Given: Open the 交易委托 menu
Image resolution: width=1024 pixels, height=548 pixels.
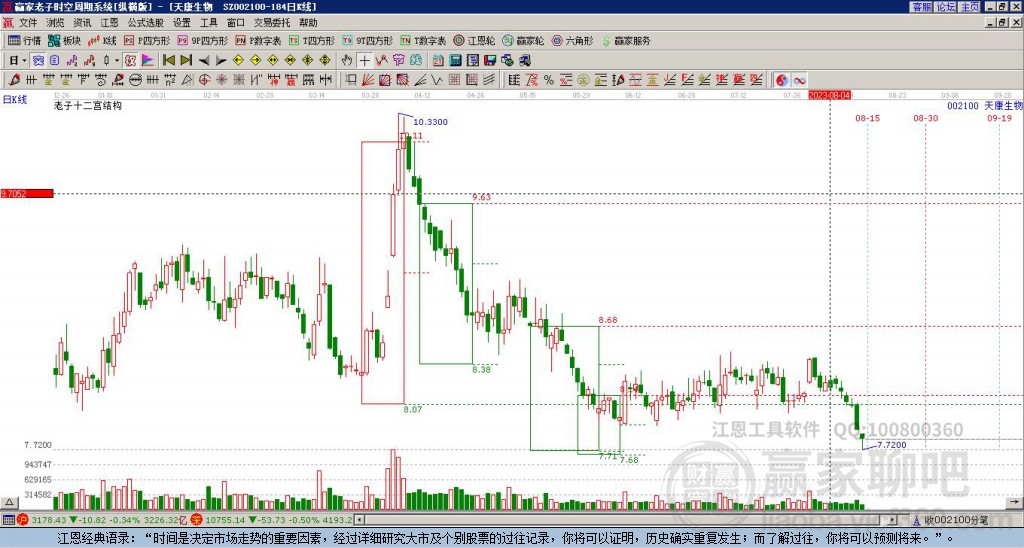Looking at the screenshot, I should (272, 23).
